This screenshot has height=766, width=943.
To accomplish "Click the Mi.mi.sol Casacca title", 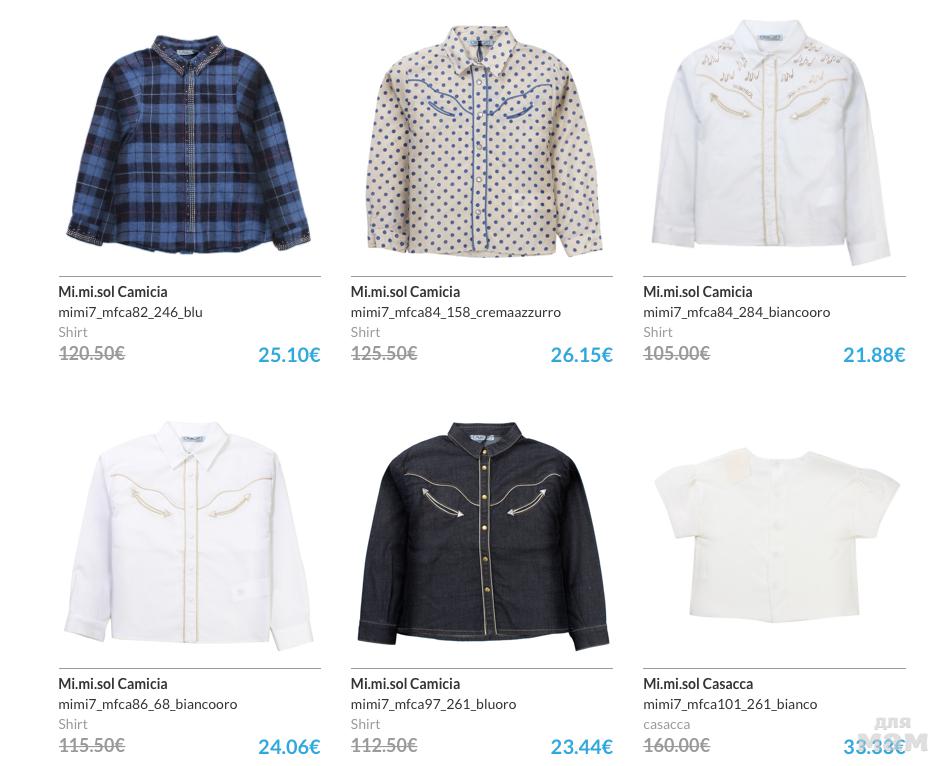I will pos(698,684).
